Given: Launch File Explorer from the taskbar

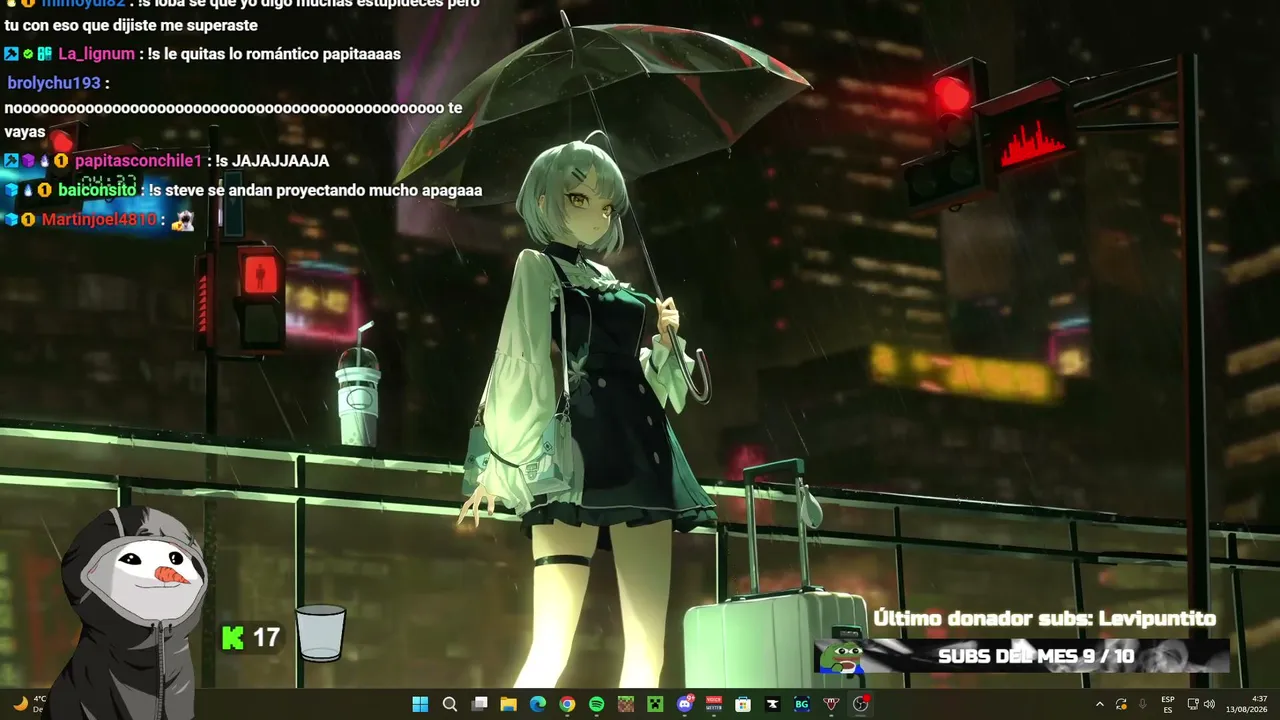Looking at the screenshot, I should (x=508, y=704).
